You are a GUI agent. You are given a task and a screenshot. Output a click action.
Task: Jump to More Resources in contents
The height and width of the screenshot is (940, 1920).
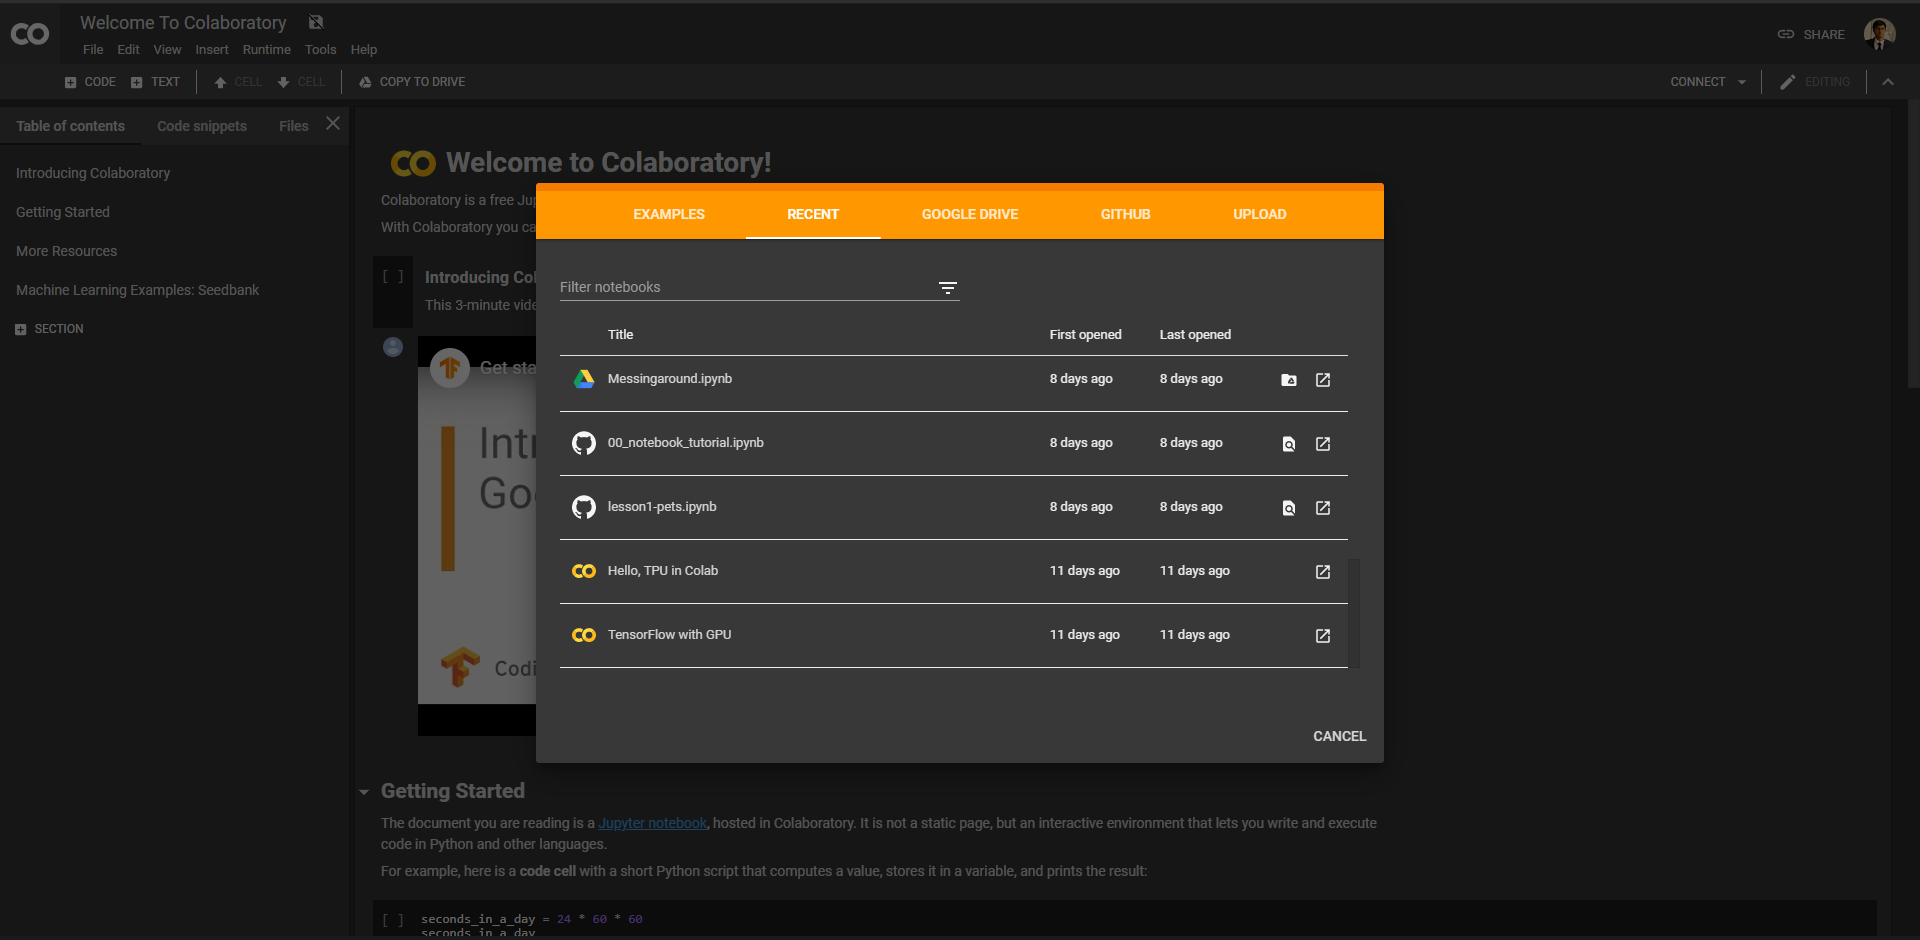click(x=66, y=251)
